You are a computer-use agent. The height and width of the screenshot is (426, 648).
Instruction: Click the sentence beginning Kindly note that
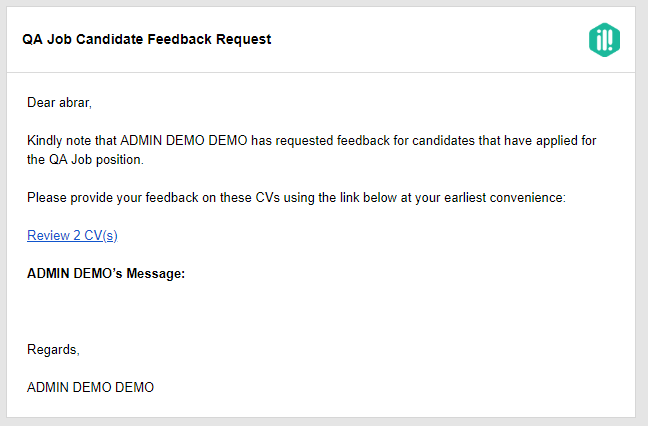(312, 150)
